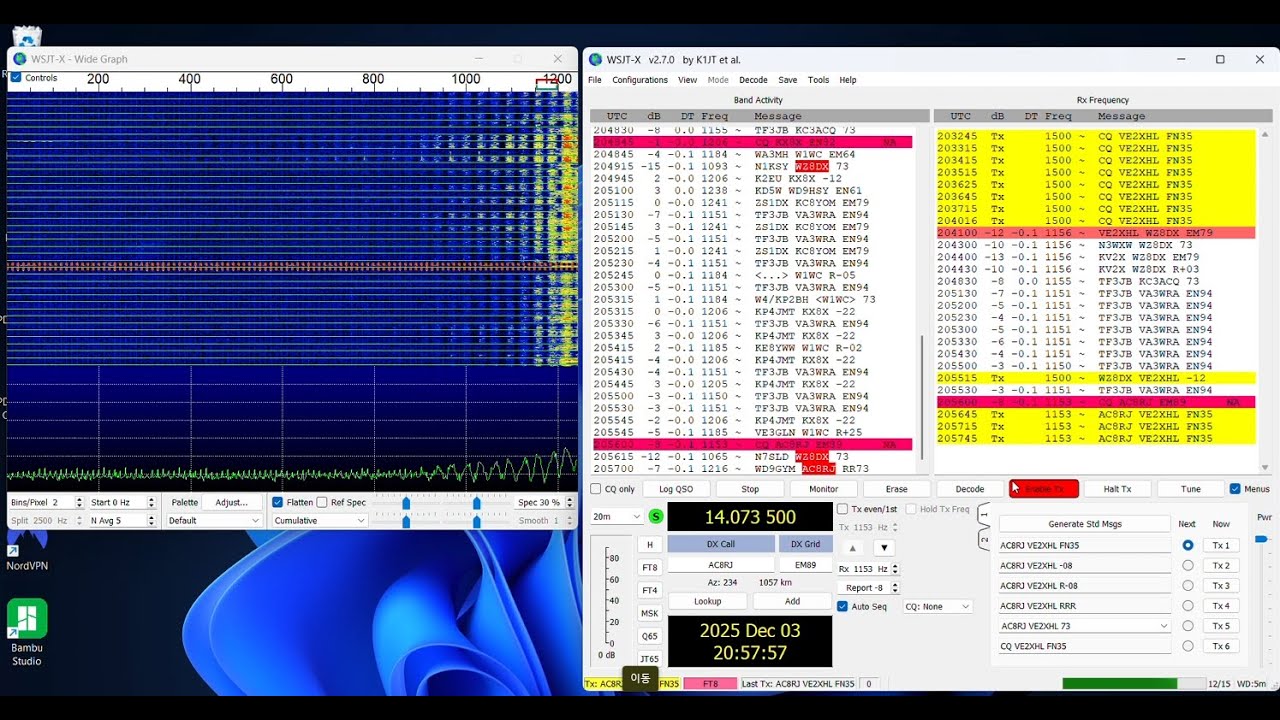Click the Adjust... palette button
Viewport: 1280px width, 720px height.
(x=232, y=502)
